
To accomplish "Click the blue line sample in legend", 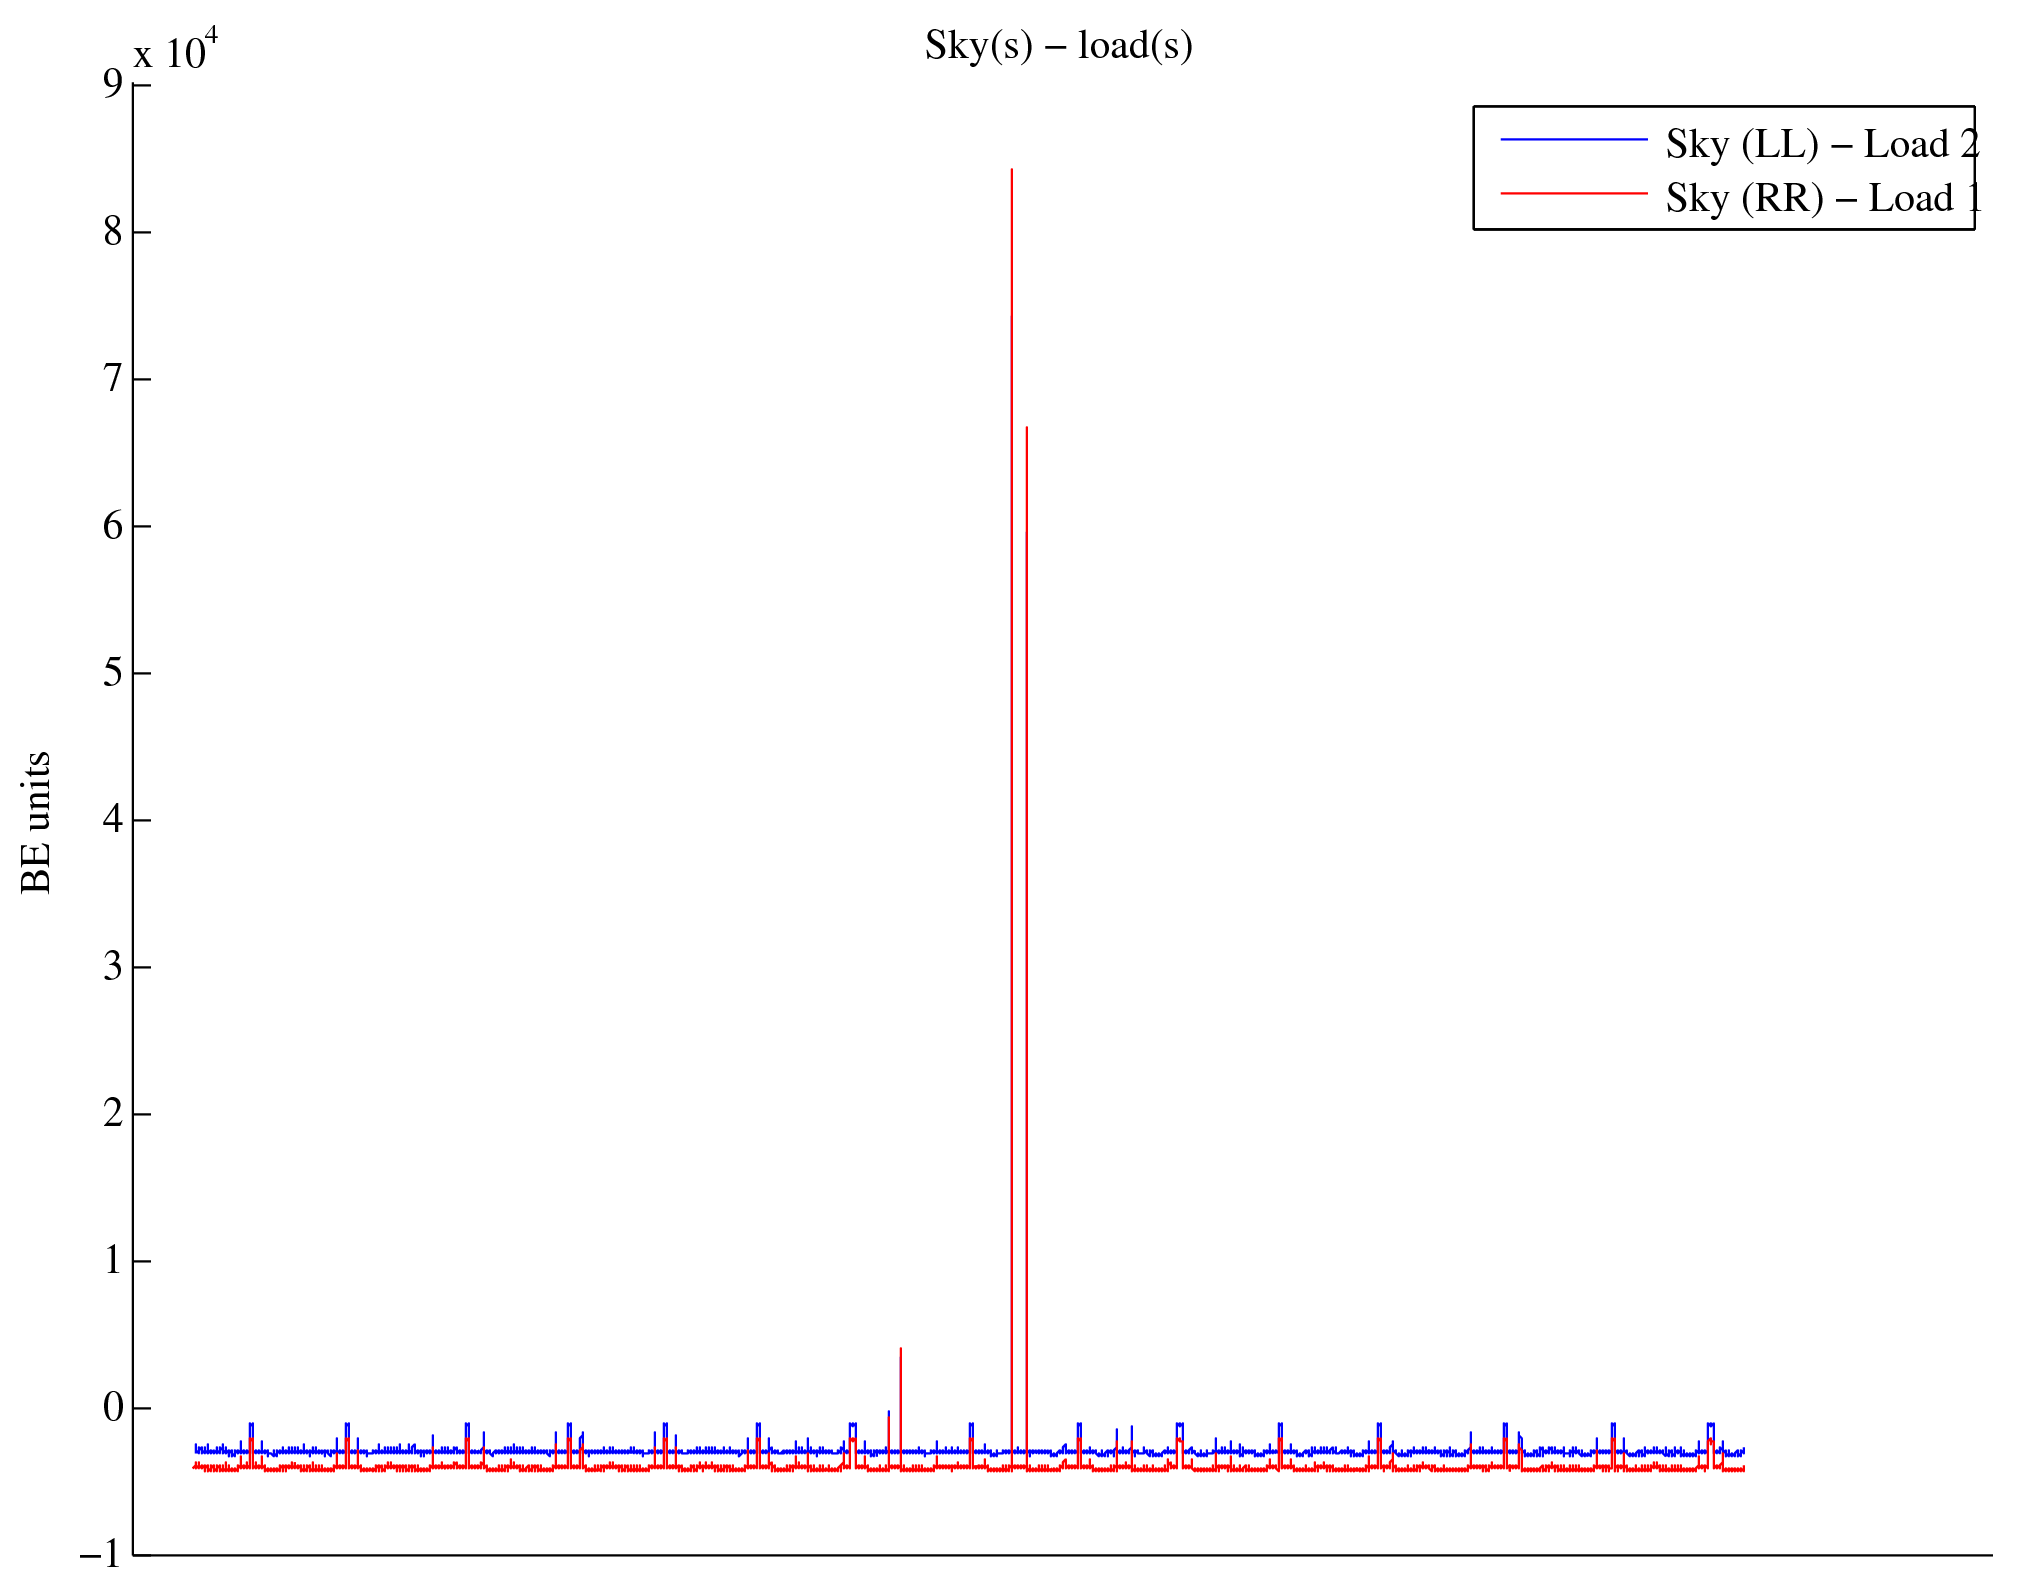I will pos(1573,140).
